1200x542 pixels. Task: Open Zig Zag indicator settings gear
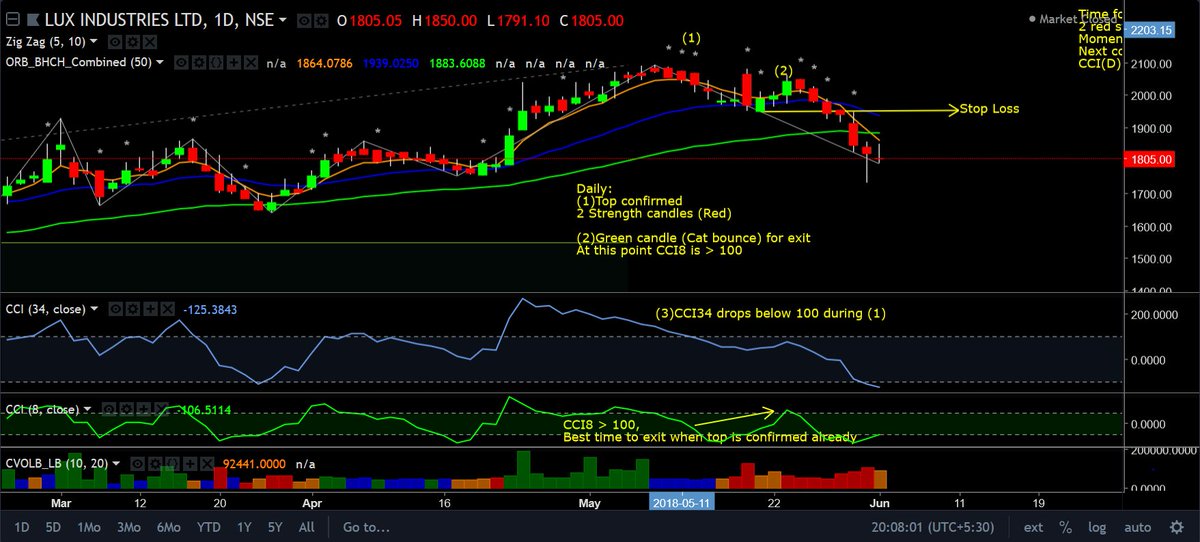tap(133, 42)
